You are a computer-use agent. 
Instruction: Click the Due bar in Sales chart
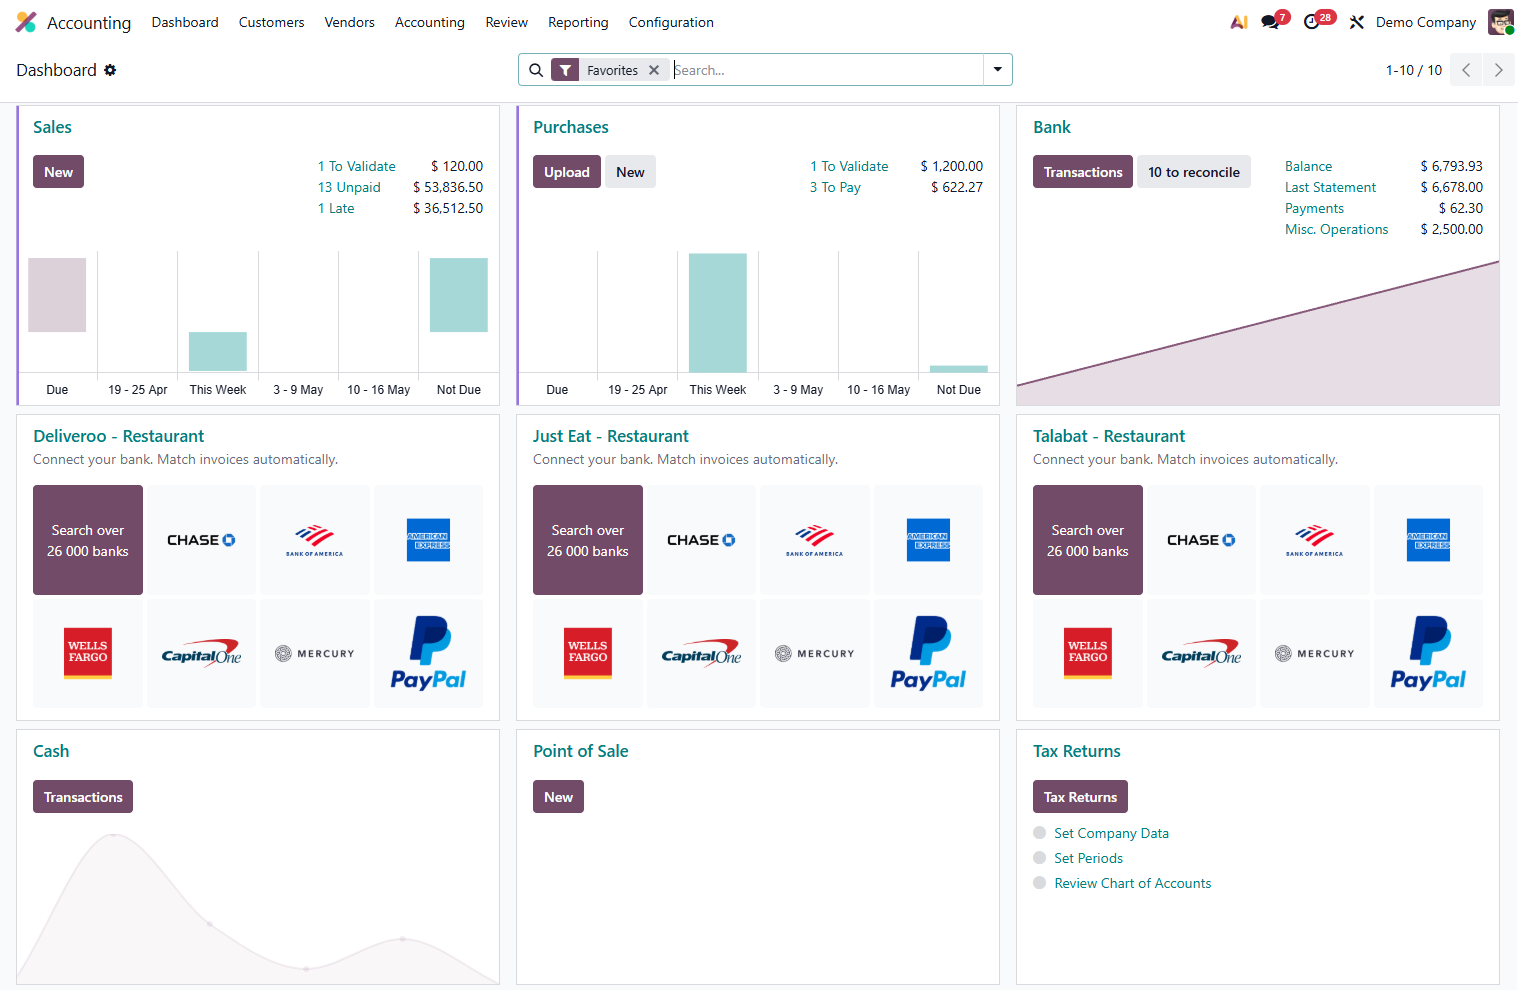click(x=57, y=295)
